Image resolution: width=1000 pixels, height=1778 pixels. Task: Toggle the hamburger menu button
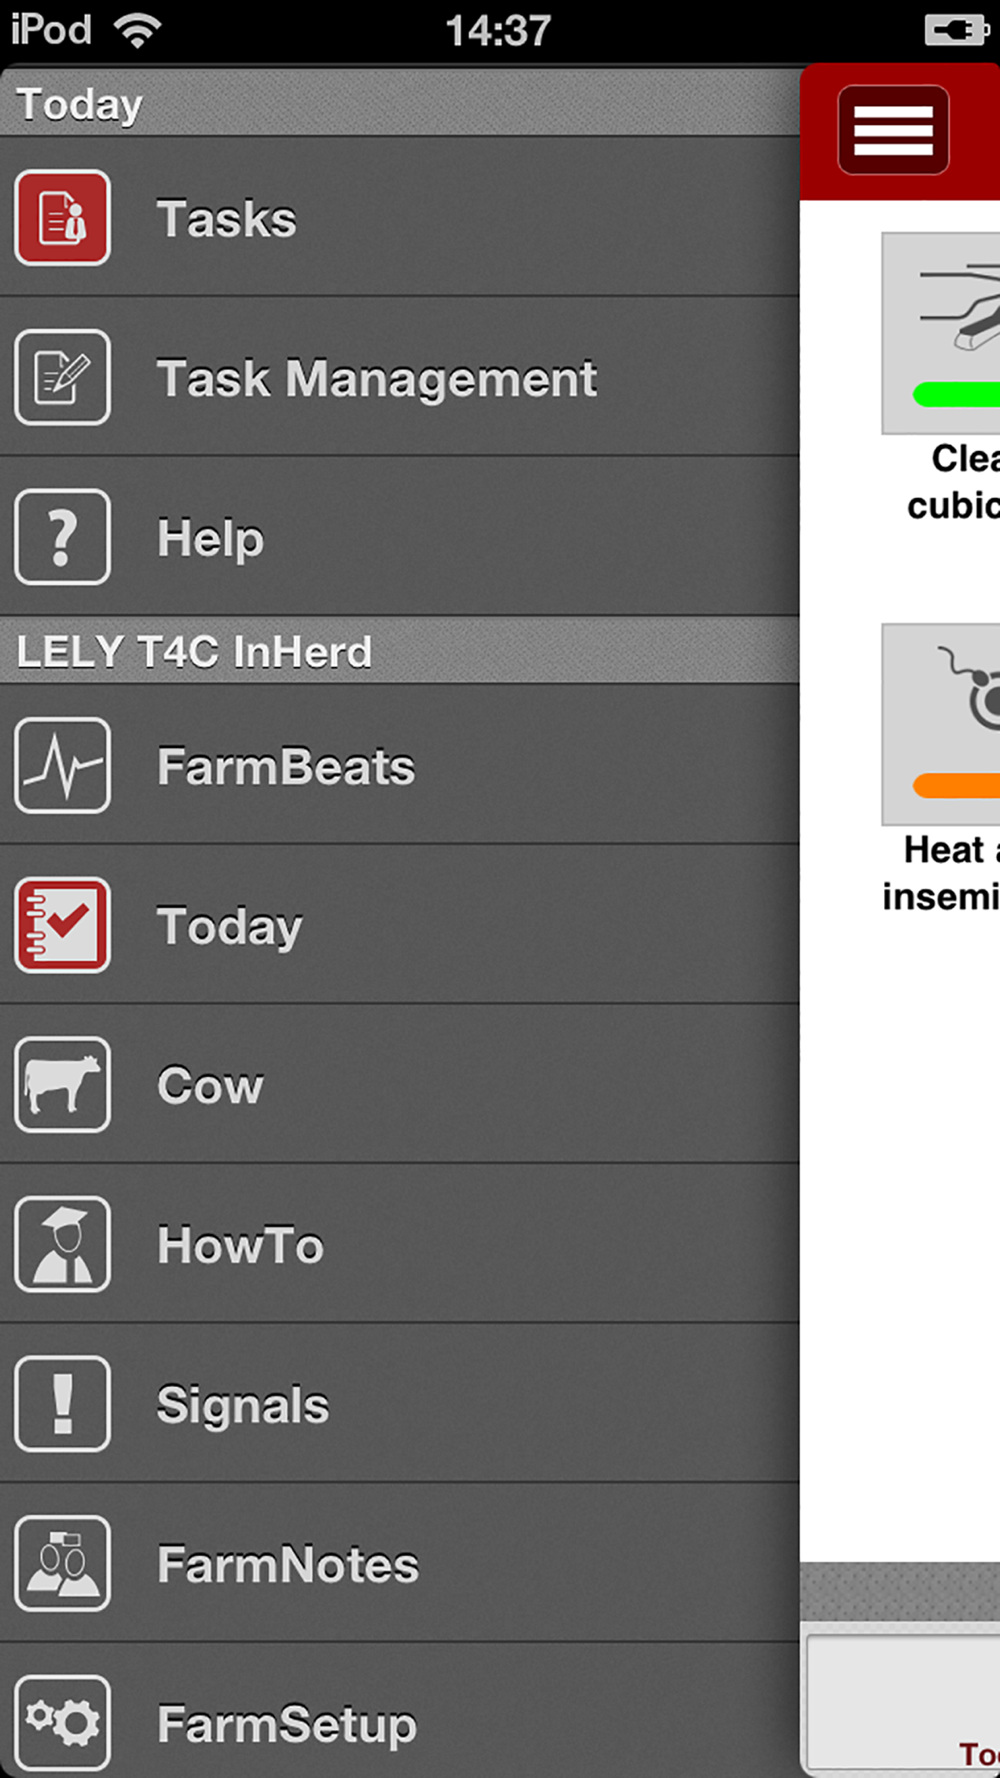893,131
